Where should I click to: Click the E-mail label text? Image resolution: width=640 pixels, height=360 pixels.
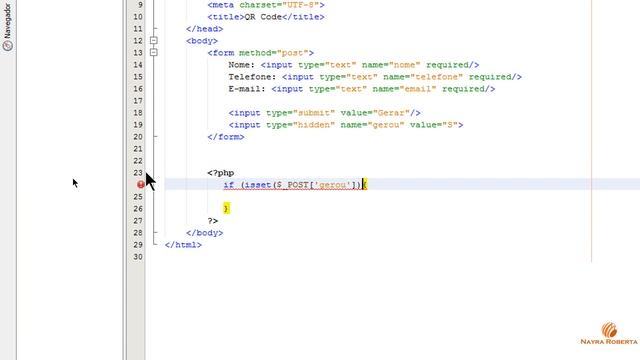247,89
